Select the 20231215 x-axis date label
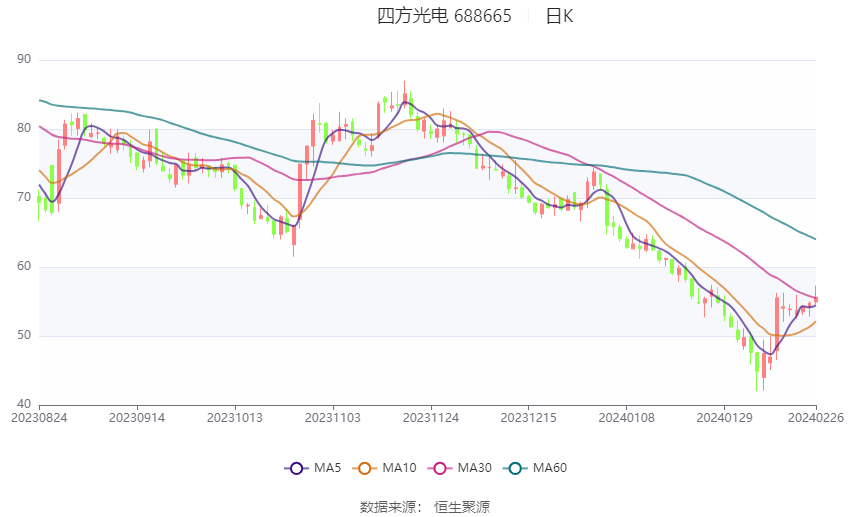The height and width of the screenshot is (517, 850). point(529,418)
